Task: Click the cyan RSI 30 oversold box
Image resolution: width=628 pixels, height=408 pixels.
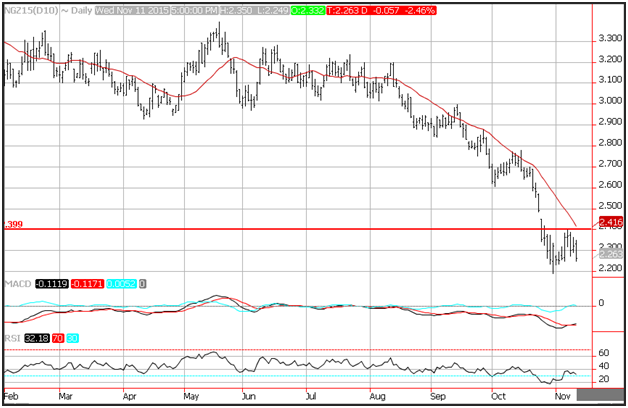Action: [74, 338]
